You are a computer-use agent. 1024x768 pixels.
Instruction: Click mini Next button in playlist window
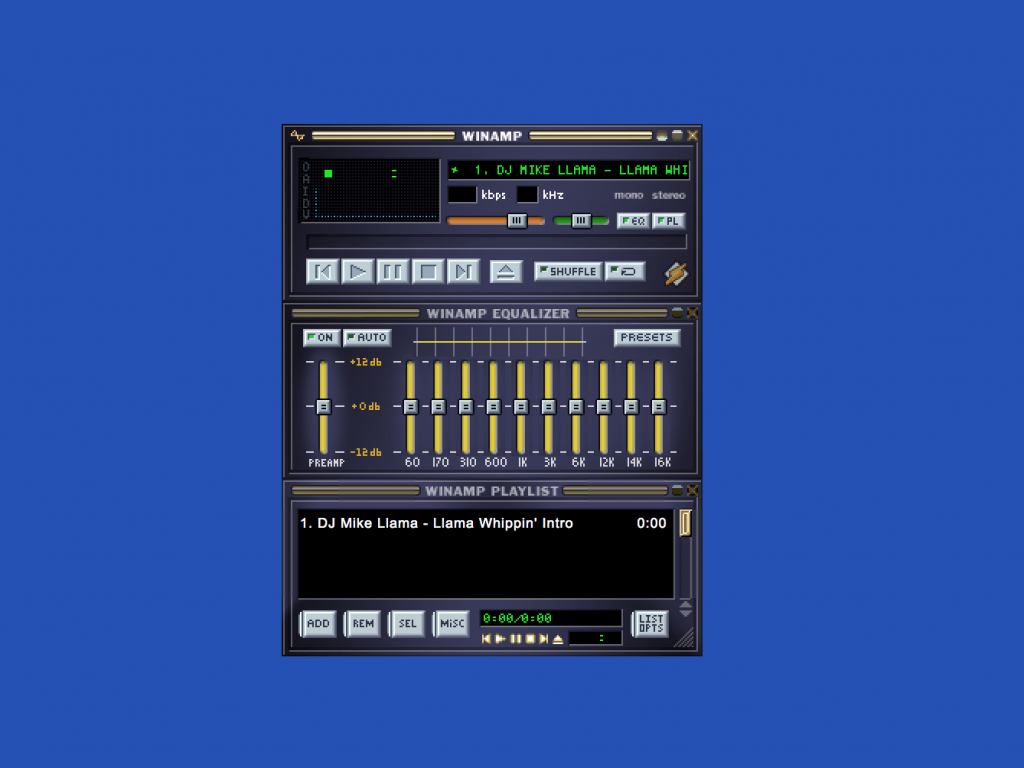544,639
